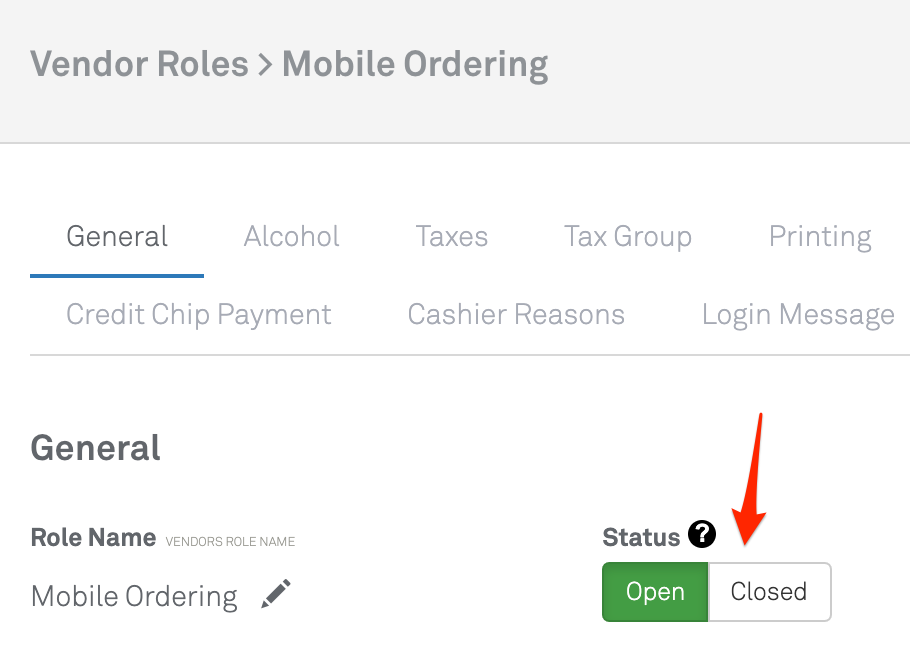Image resolution: width=910 pixels, height=654 pixels.
Task: Click the Status field label
Action: 641,538
